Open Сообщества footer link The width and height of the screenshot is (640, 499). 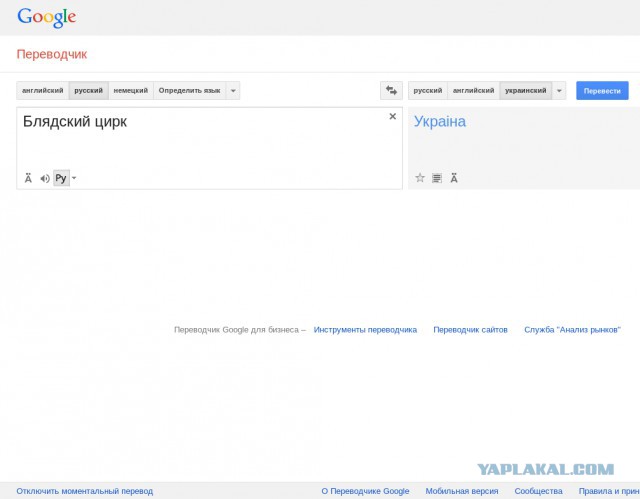[538, 491]
